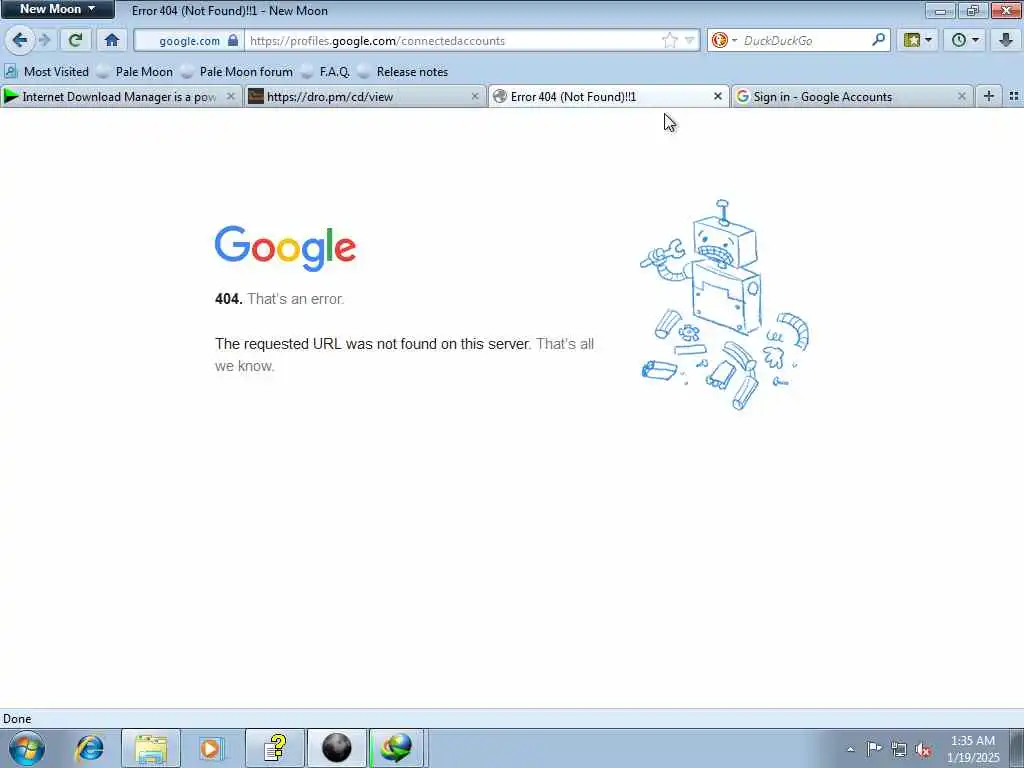Open the Home page button
The image size is (1024, 768).
click(112, 40)
